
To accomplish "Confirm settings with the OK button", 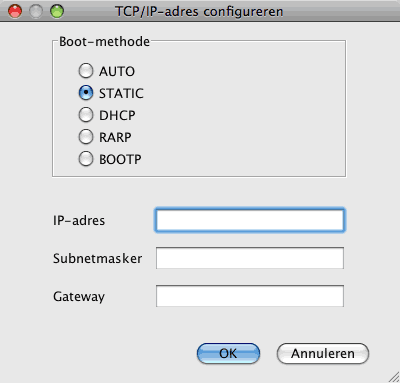I will (x=228, y=353).
